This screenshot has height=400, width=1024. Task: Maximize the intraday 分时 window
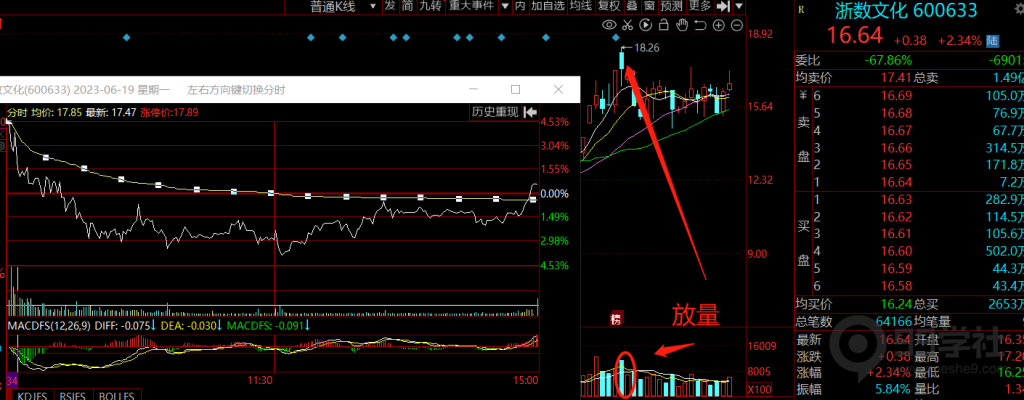515,90
